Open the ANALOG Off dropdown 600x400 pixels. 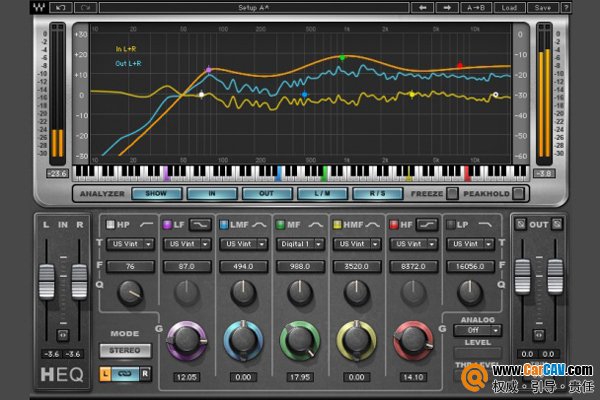point(478,330)
